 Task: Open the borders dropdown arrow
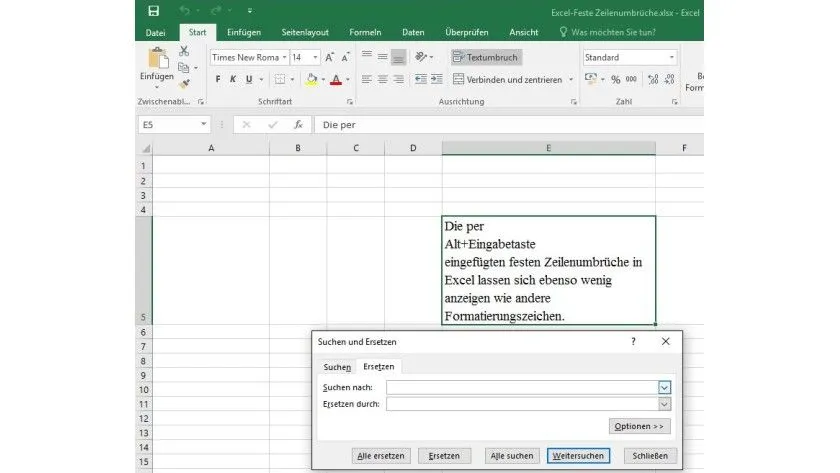click(292, 79)
